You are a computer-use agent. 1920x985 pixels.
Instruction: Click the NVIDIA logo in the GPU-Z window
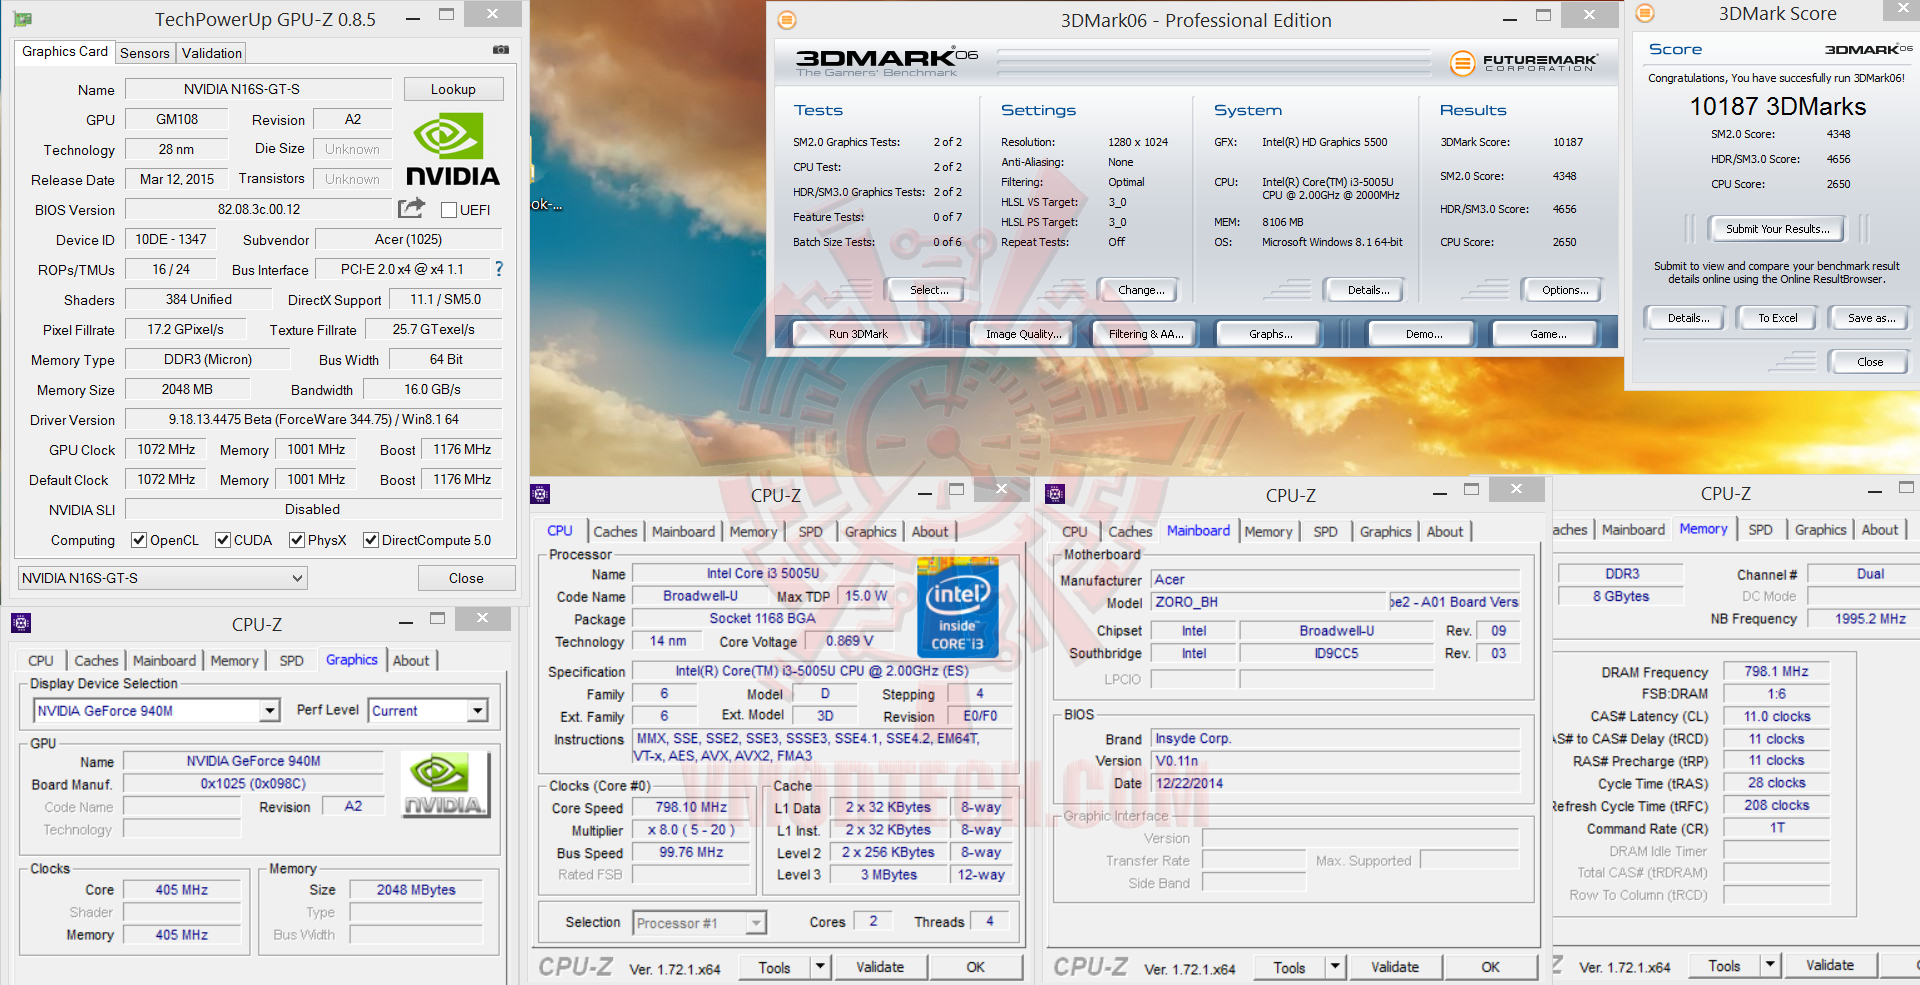click(453, 148)
